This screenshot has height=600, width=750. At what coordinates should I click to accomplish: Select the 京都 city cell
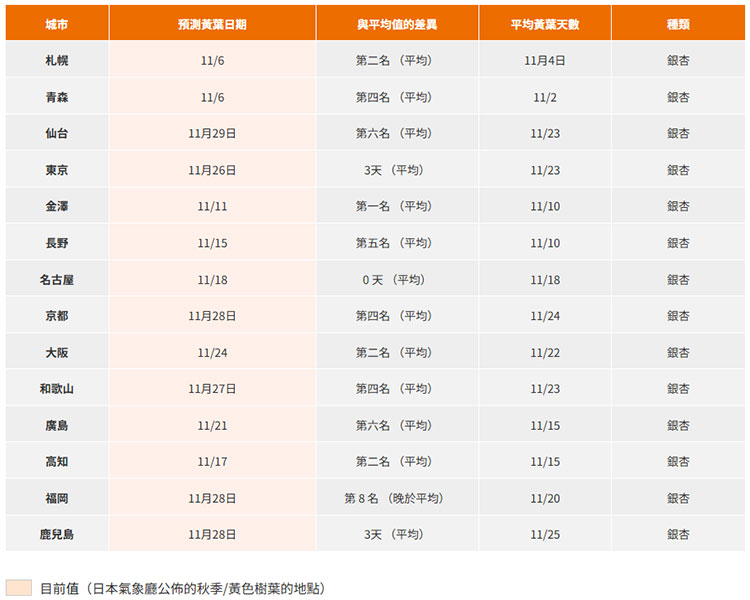tap(57, 316)
